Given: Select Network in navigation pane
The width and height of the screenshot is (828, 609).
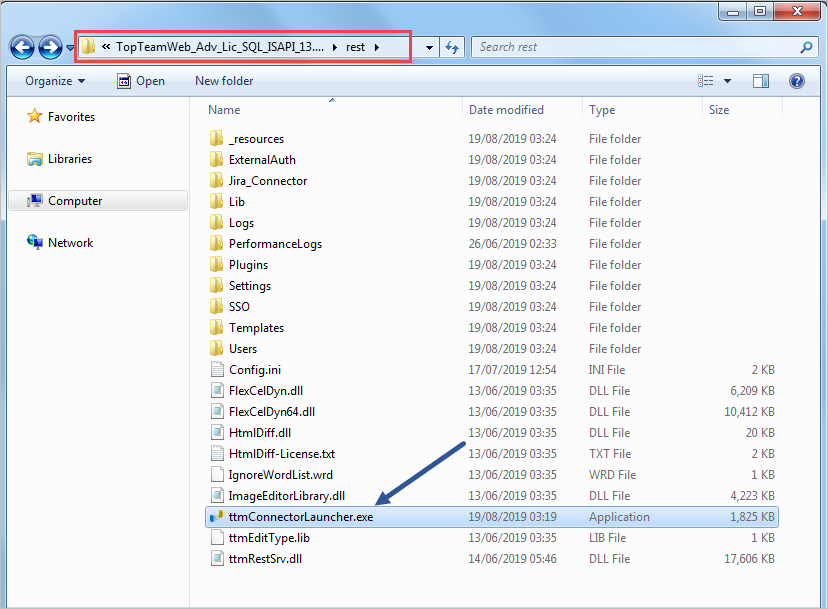Looking at the screenshot, I should (x=60, y=242).
